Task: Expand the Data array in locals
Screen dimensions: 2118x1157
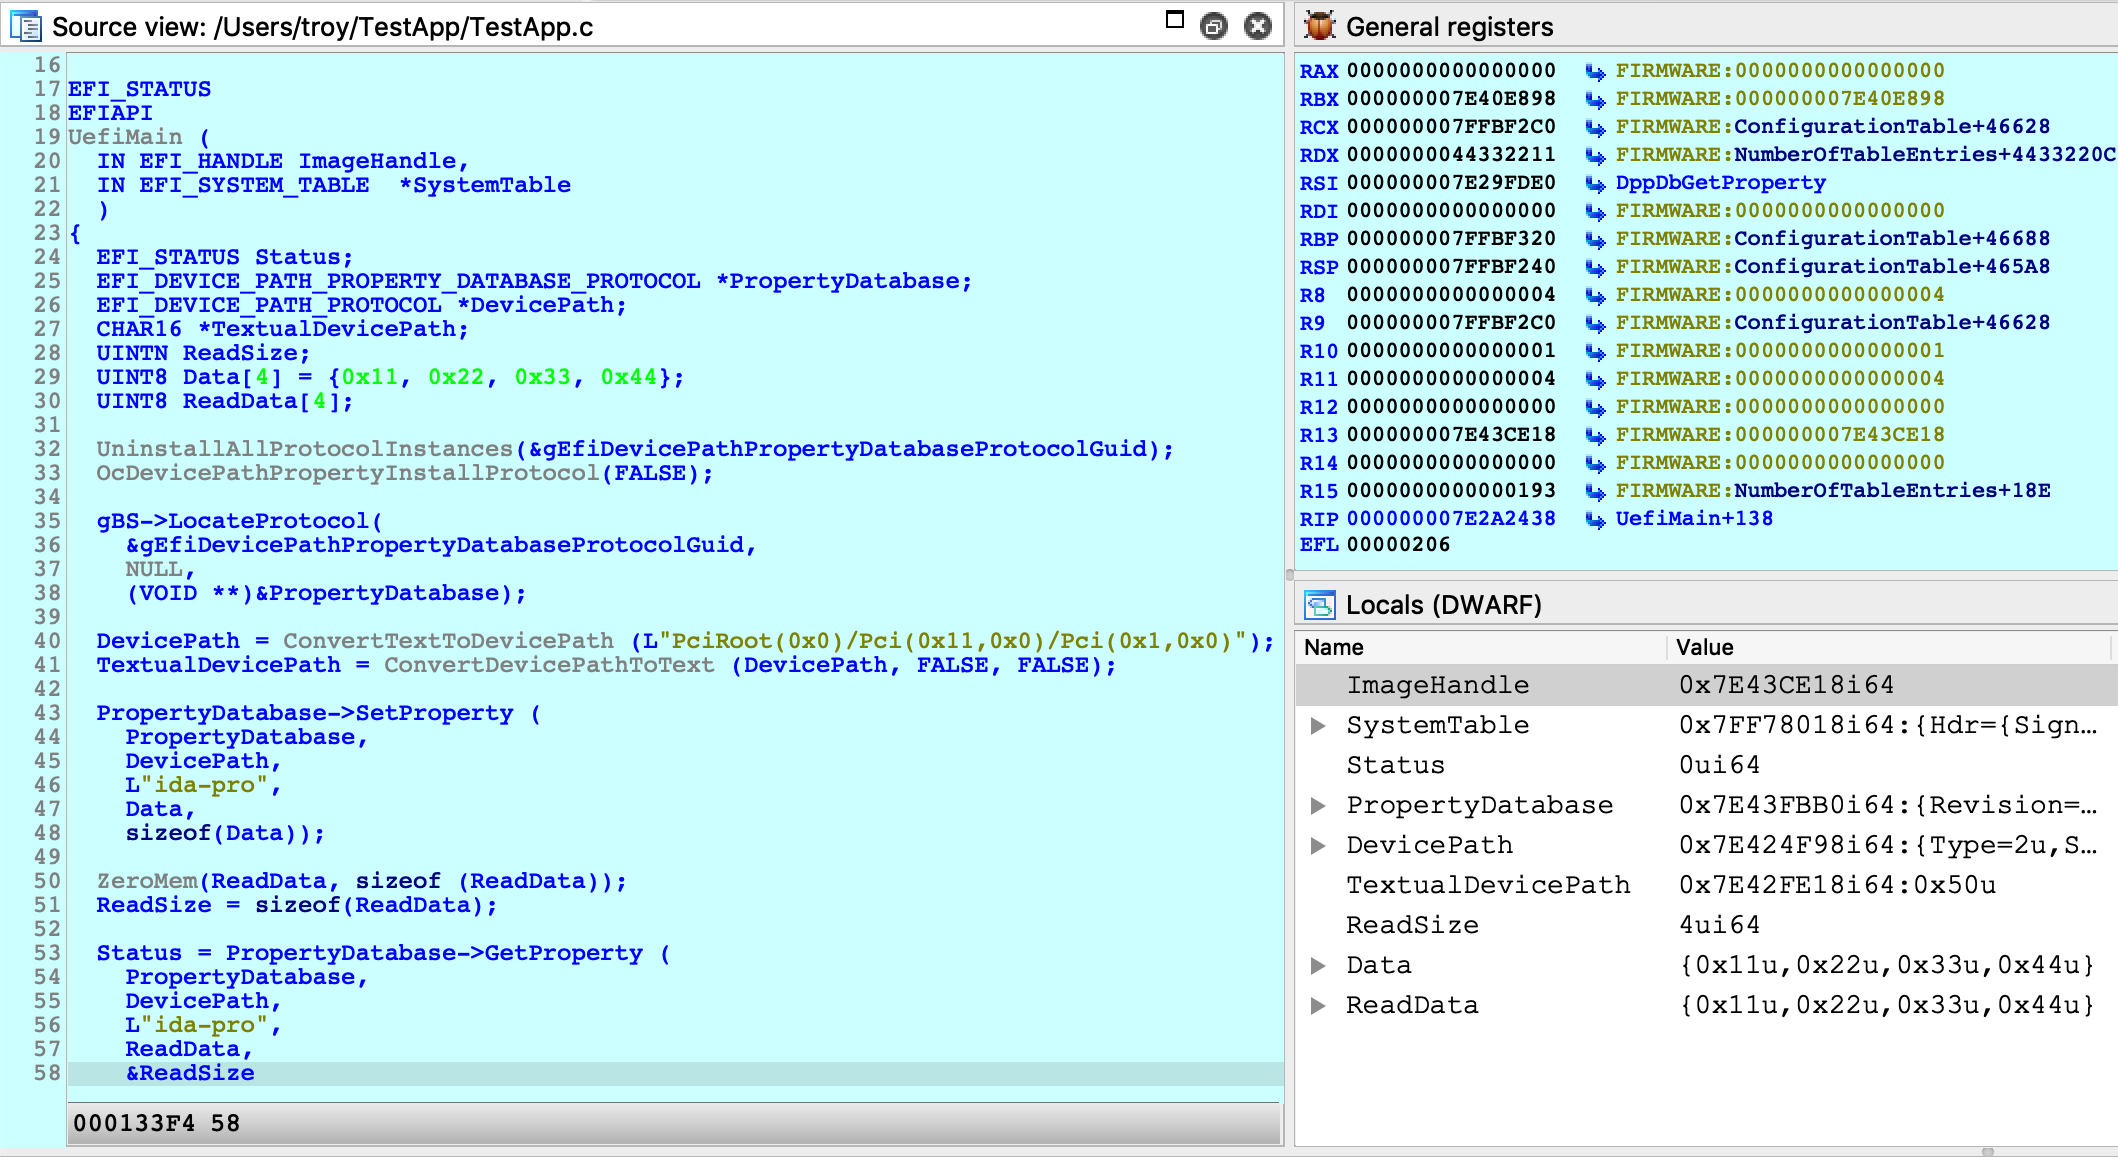Action: [x=1318, y=966]
